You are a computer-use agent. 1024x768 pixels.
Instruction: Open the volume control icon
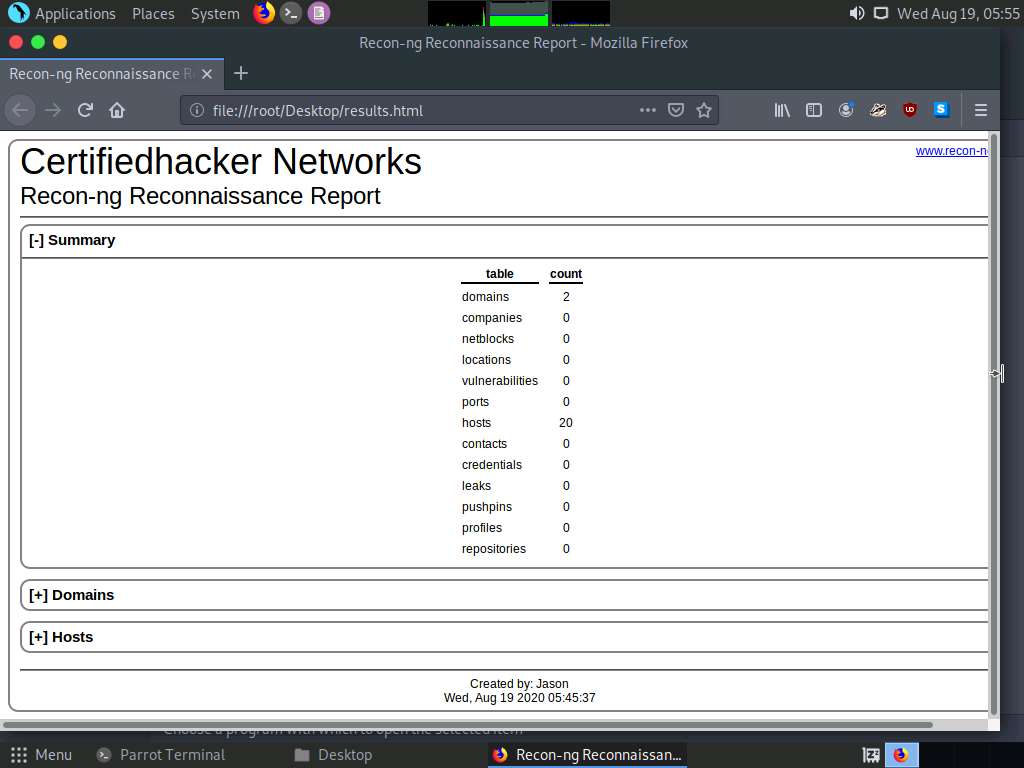[857, 13]
